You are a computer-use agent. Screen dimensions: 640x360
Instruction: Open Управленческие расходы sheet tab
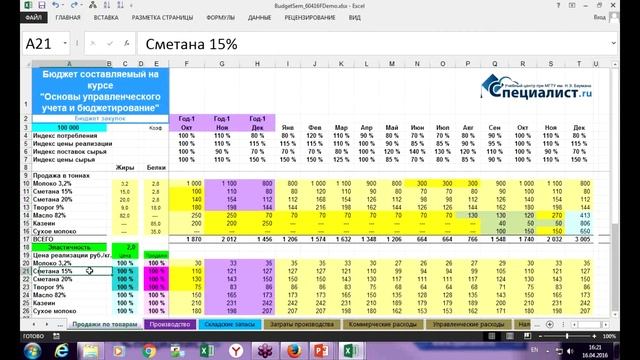(x=468, y=324)
